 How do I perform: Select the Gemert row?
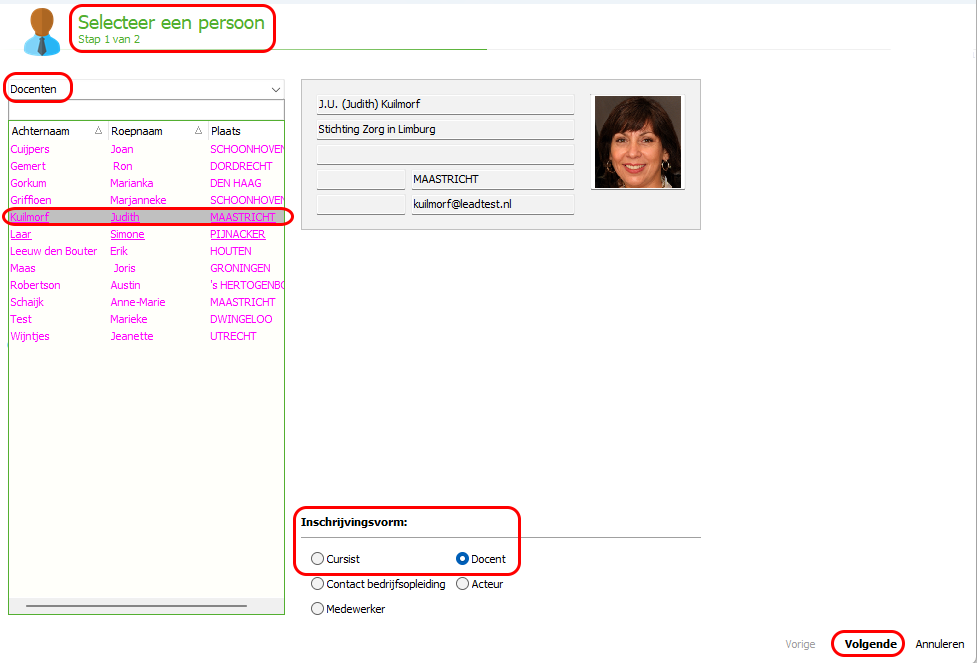(x=146, y=166)
